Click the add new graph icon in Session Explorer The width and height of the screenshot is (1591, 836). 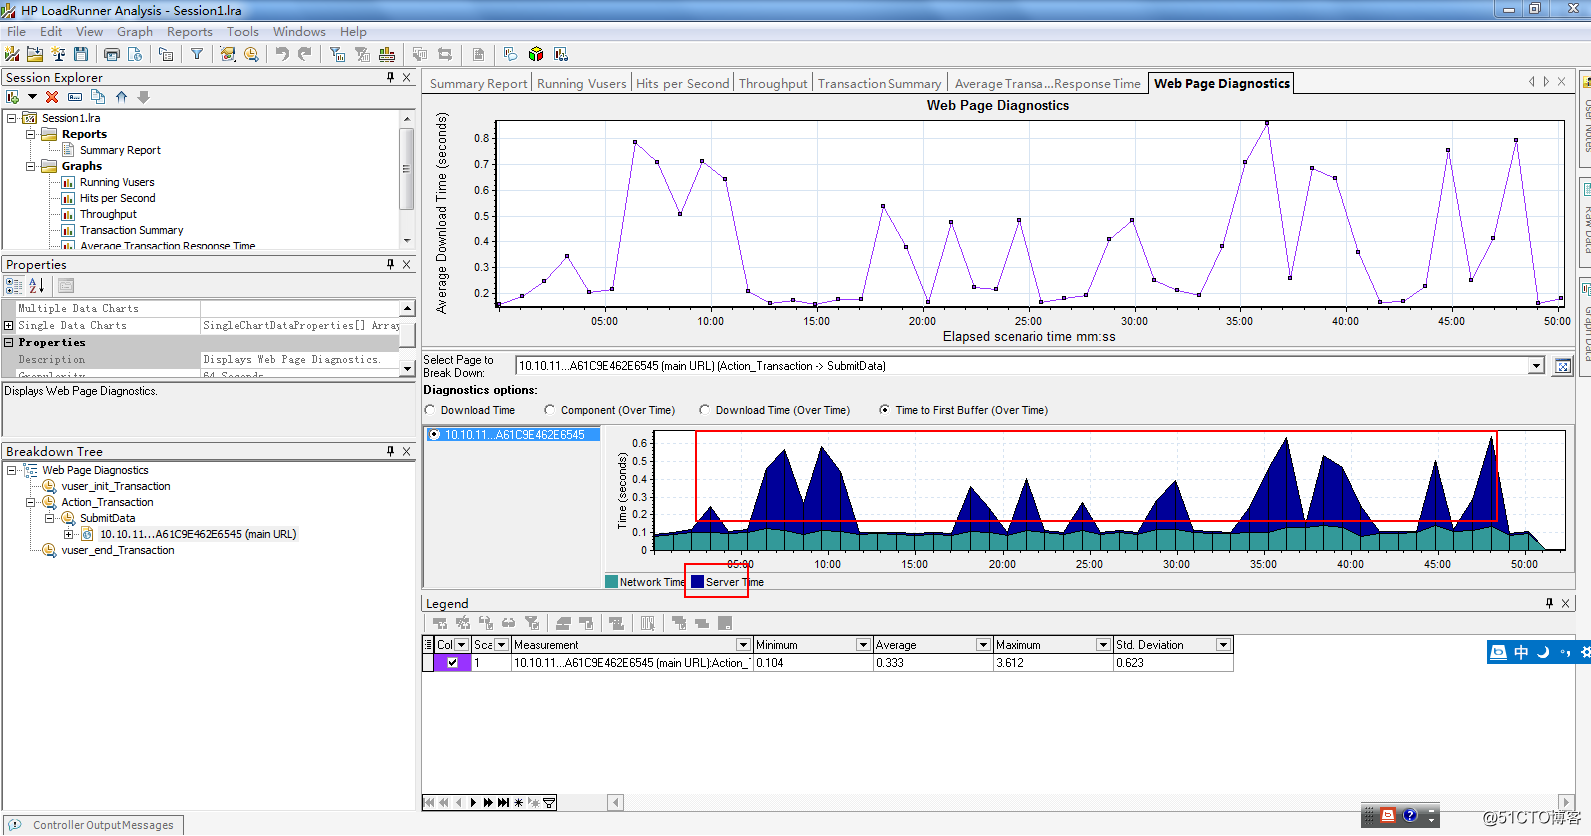pyautogui.click(x=13, y=97)
